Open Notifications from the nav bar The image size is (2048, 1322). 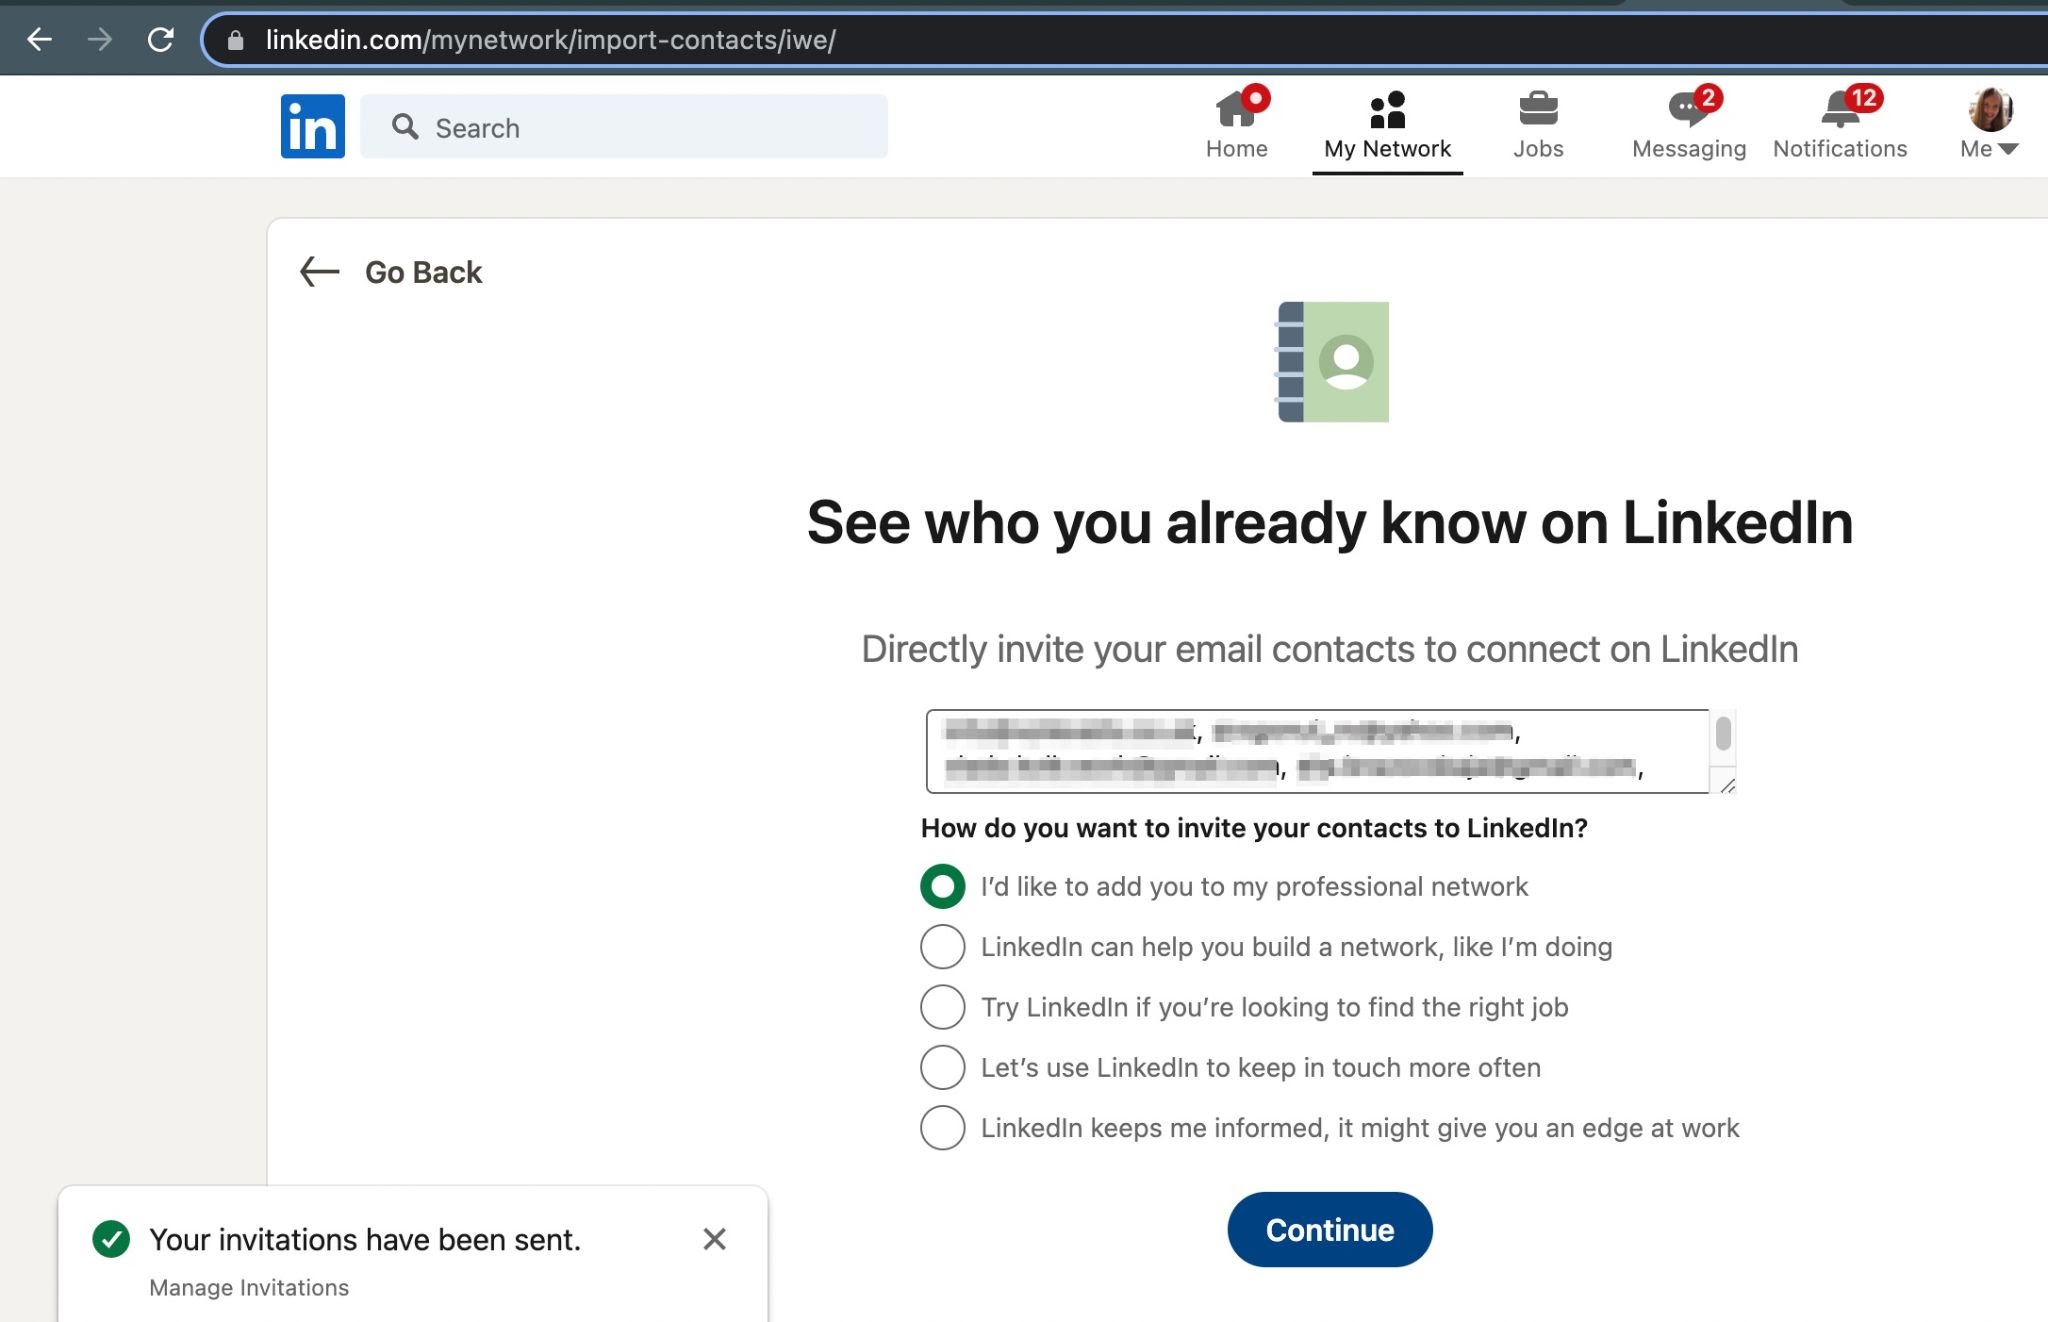coord(1840,126)
